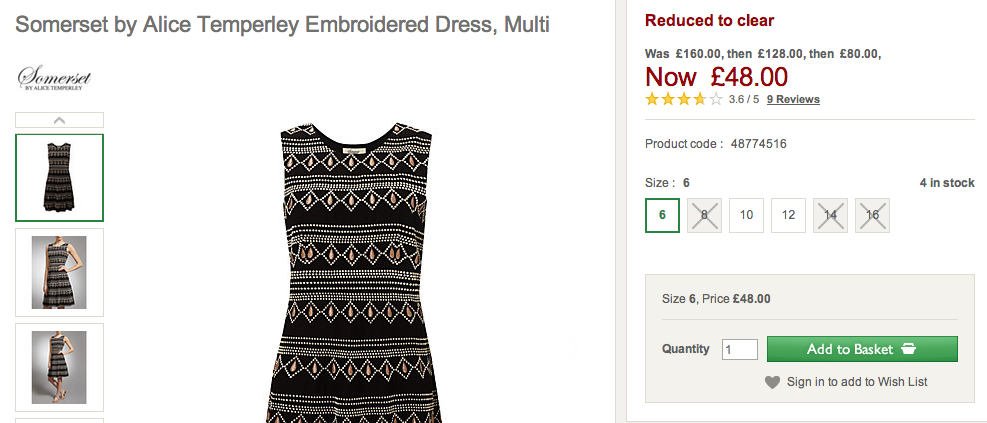Select the first dress thumbnail

59,177
